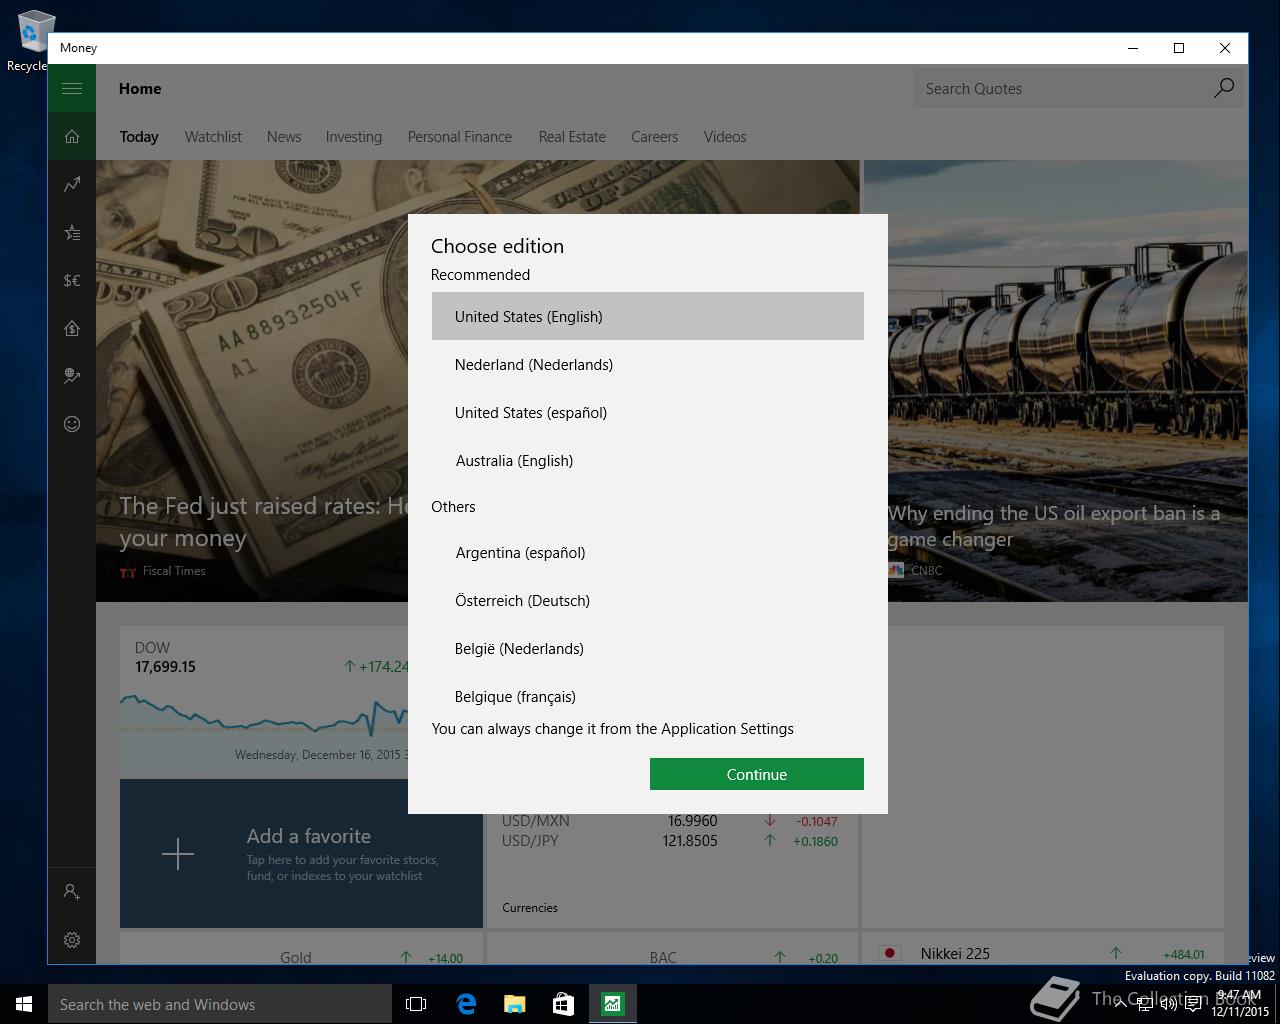Image resolution: width=1280 pixels, height=1024 pixels.
Task: Click the taskbar clock and date
Action: coord(1239,1004)
